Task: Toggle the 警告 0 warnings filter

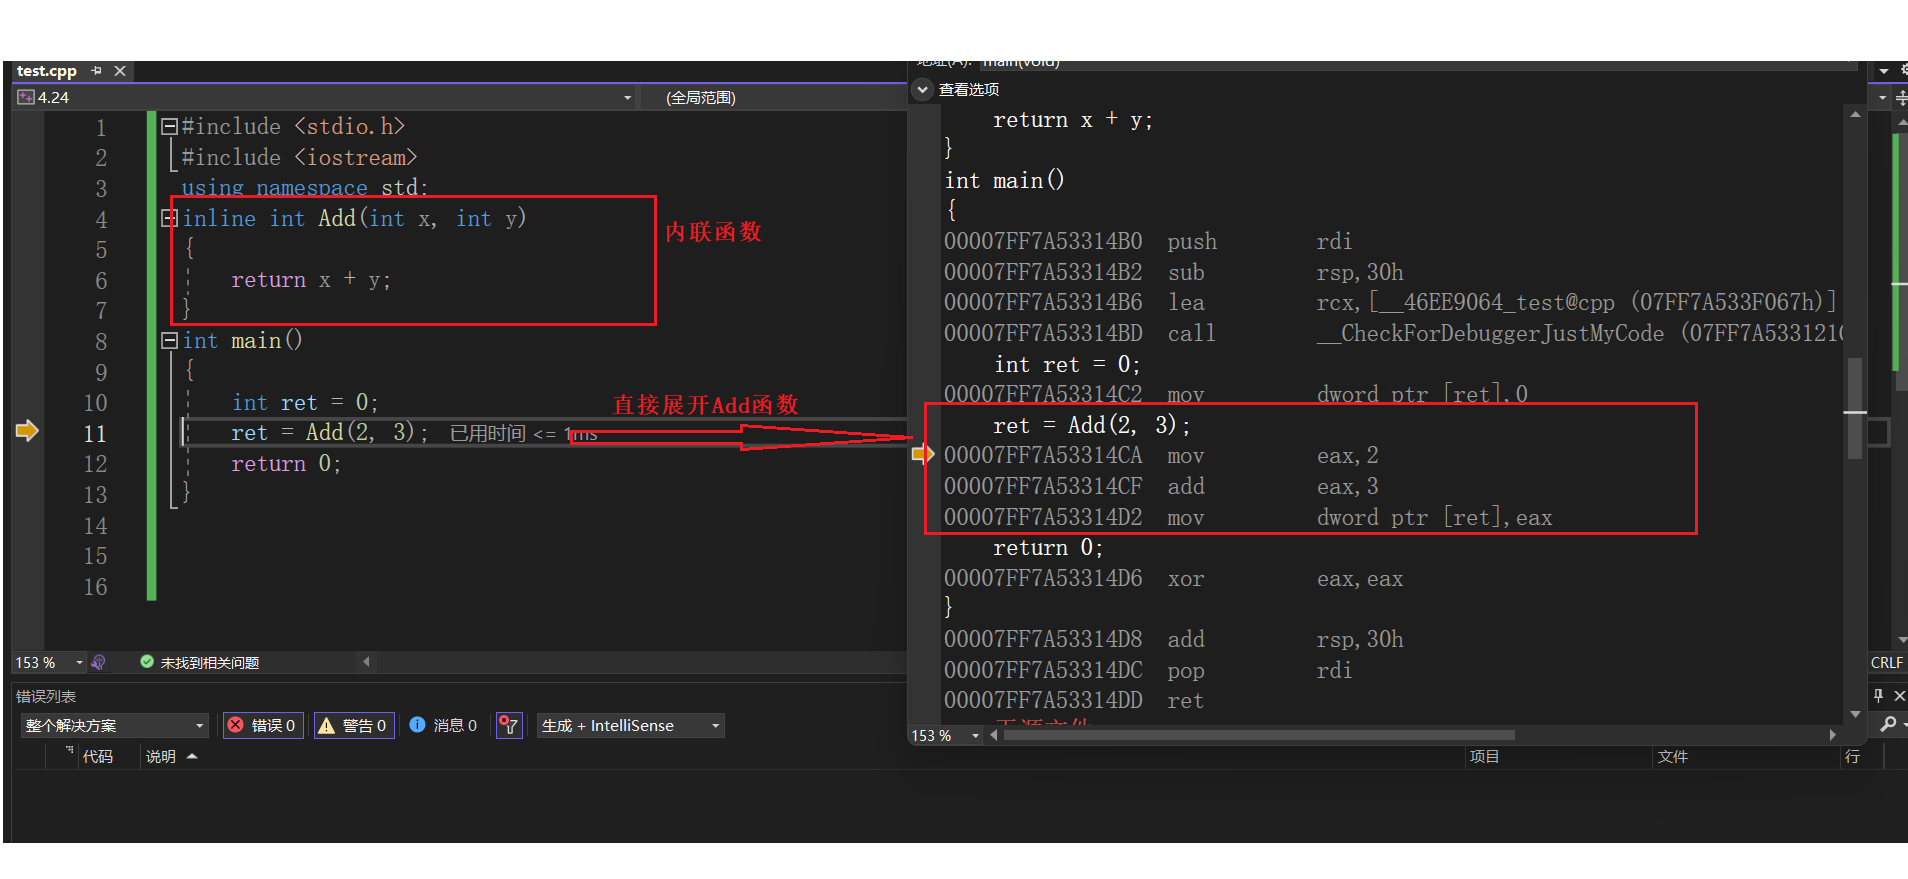Action: point(354,726)
